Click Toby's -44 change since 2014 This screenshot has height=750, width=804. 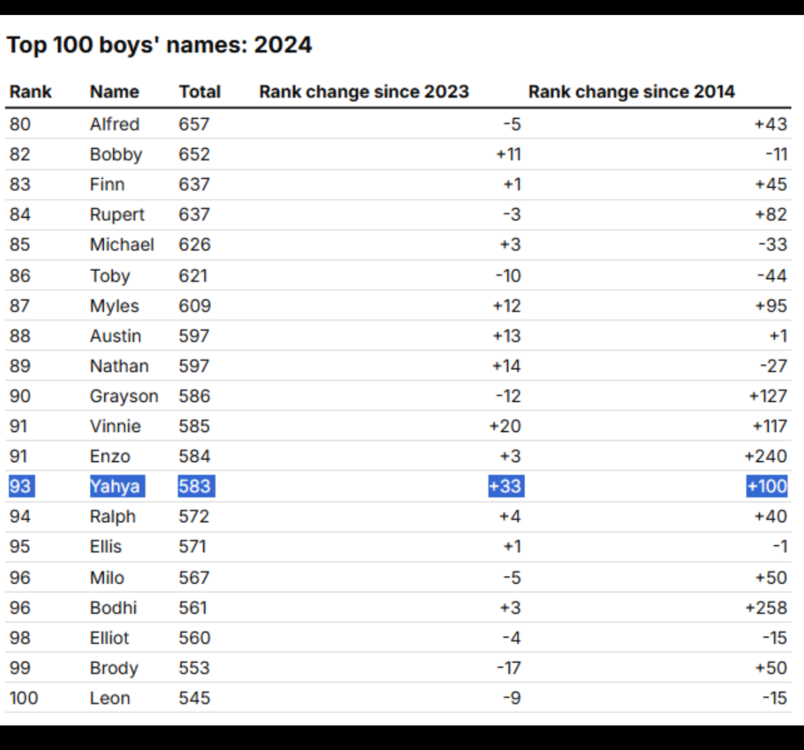coord(772,276)
